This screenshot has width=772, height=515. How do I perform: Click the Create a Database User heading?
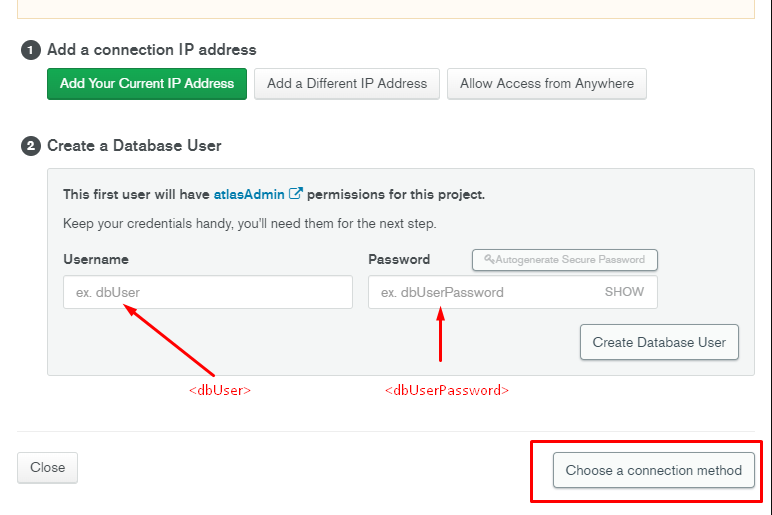tap(134, 145)
